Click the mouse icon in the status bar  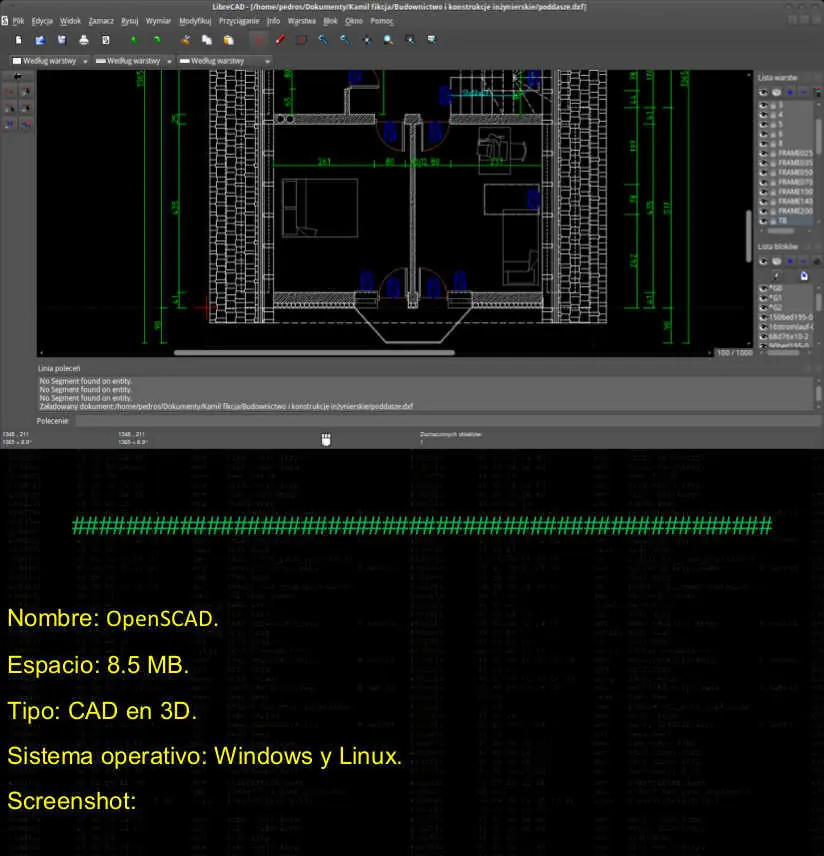[x=326, y=439]
